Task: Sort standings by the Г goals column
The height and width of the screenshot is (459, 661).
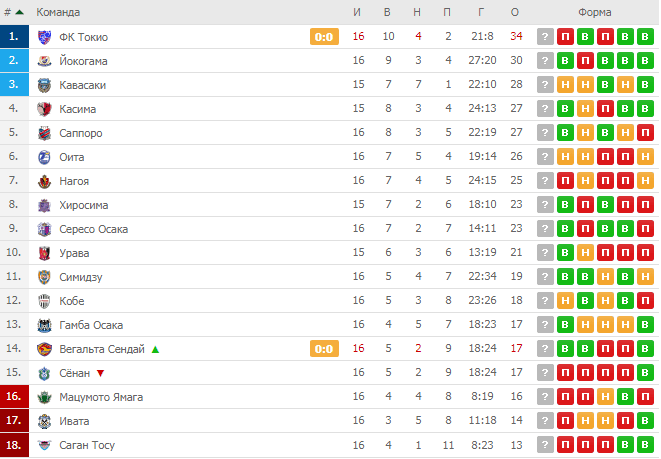Action: click(481, 12)
